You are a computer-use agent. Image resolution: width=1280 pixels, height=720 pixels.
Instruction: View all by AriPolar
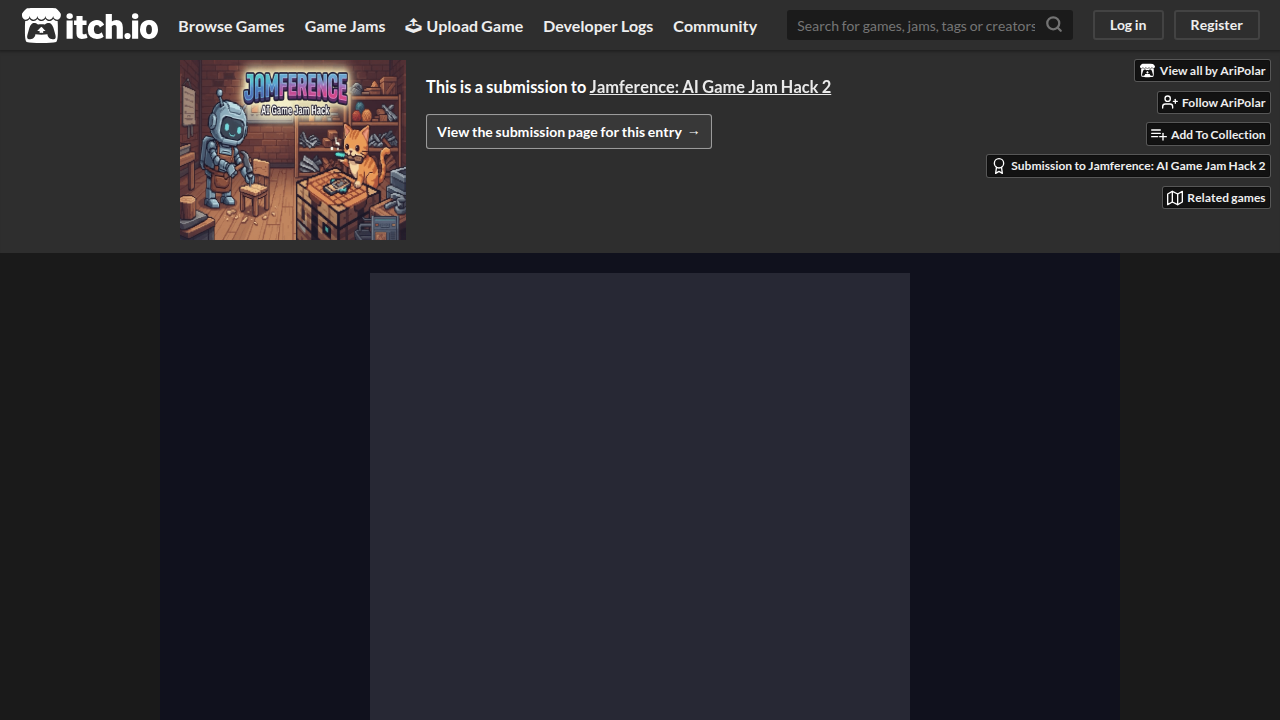click(x=1202, y=71)
